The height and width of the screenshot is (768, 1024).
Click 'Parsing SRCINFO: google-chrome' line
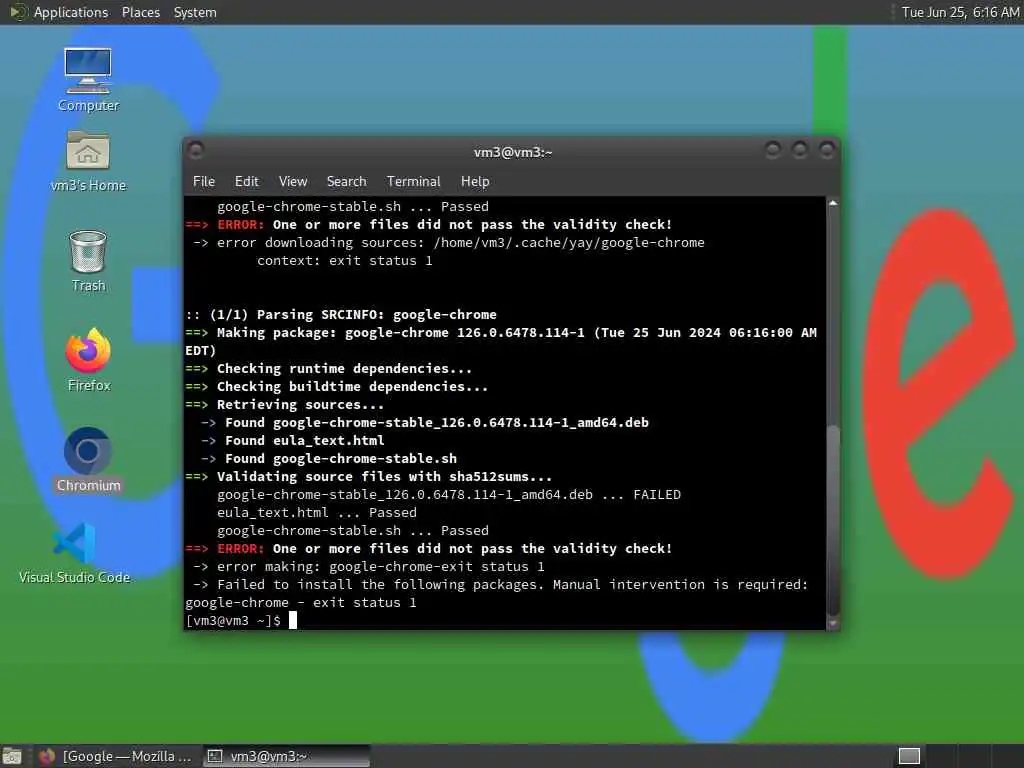pyautogui.click(x=376, y=315)
